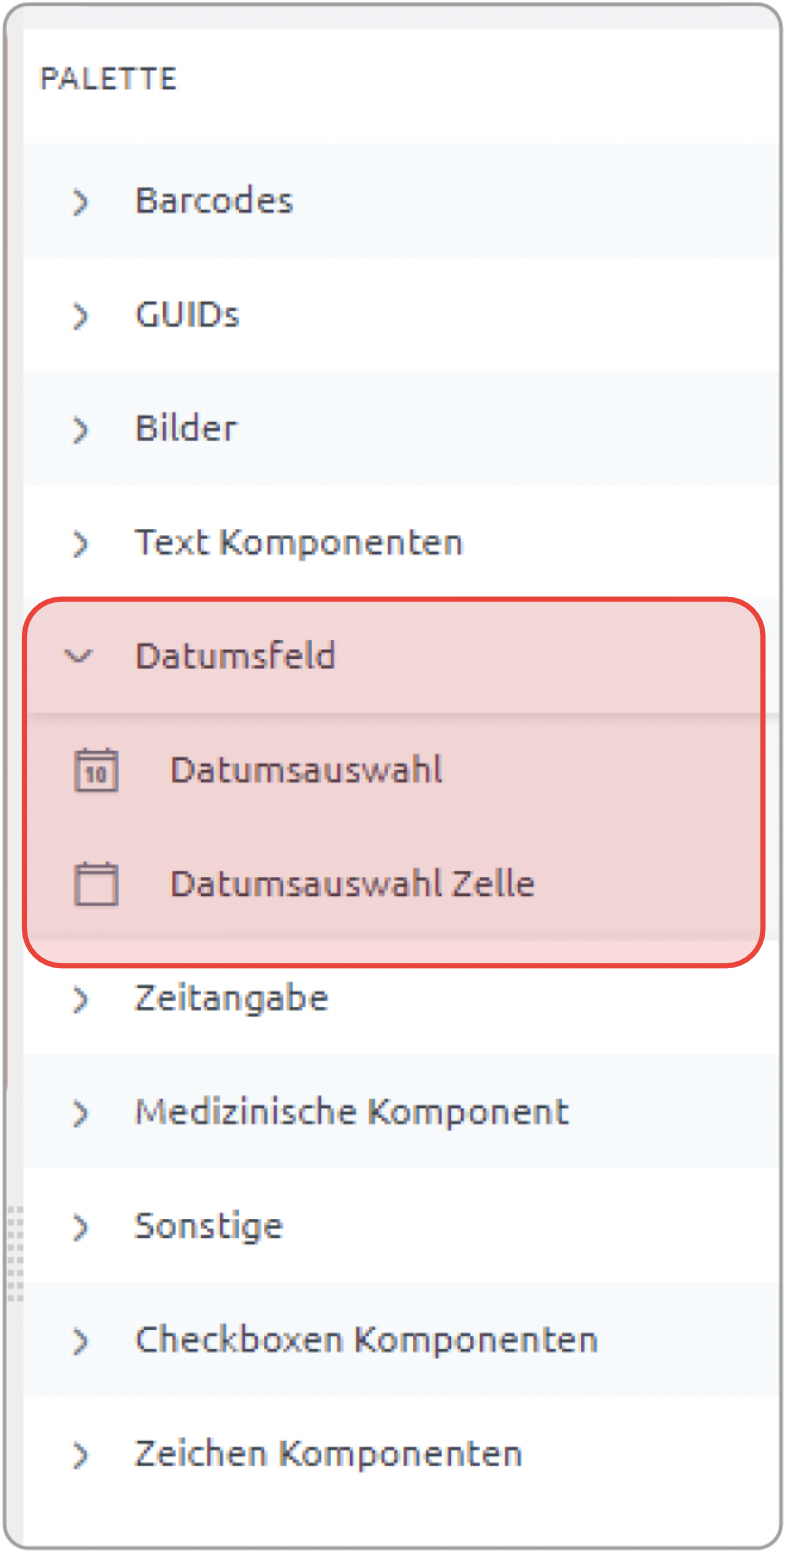788x1556 pixels.
Task: Click the Datumsauswahl calendar icon
Action: tap(97, 771)
